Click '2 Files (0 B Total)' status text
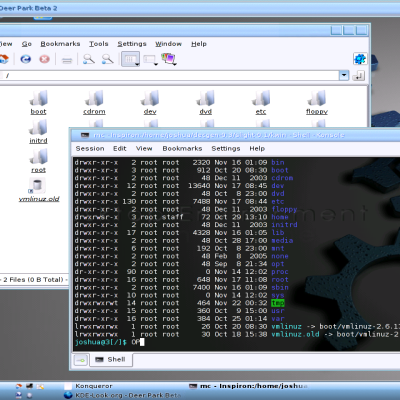400x400 pixels. click(x=33, y=279)
